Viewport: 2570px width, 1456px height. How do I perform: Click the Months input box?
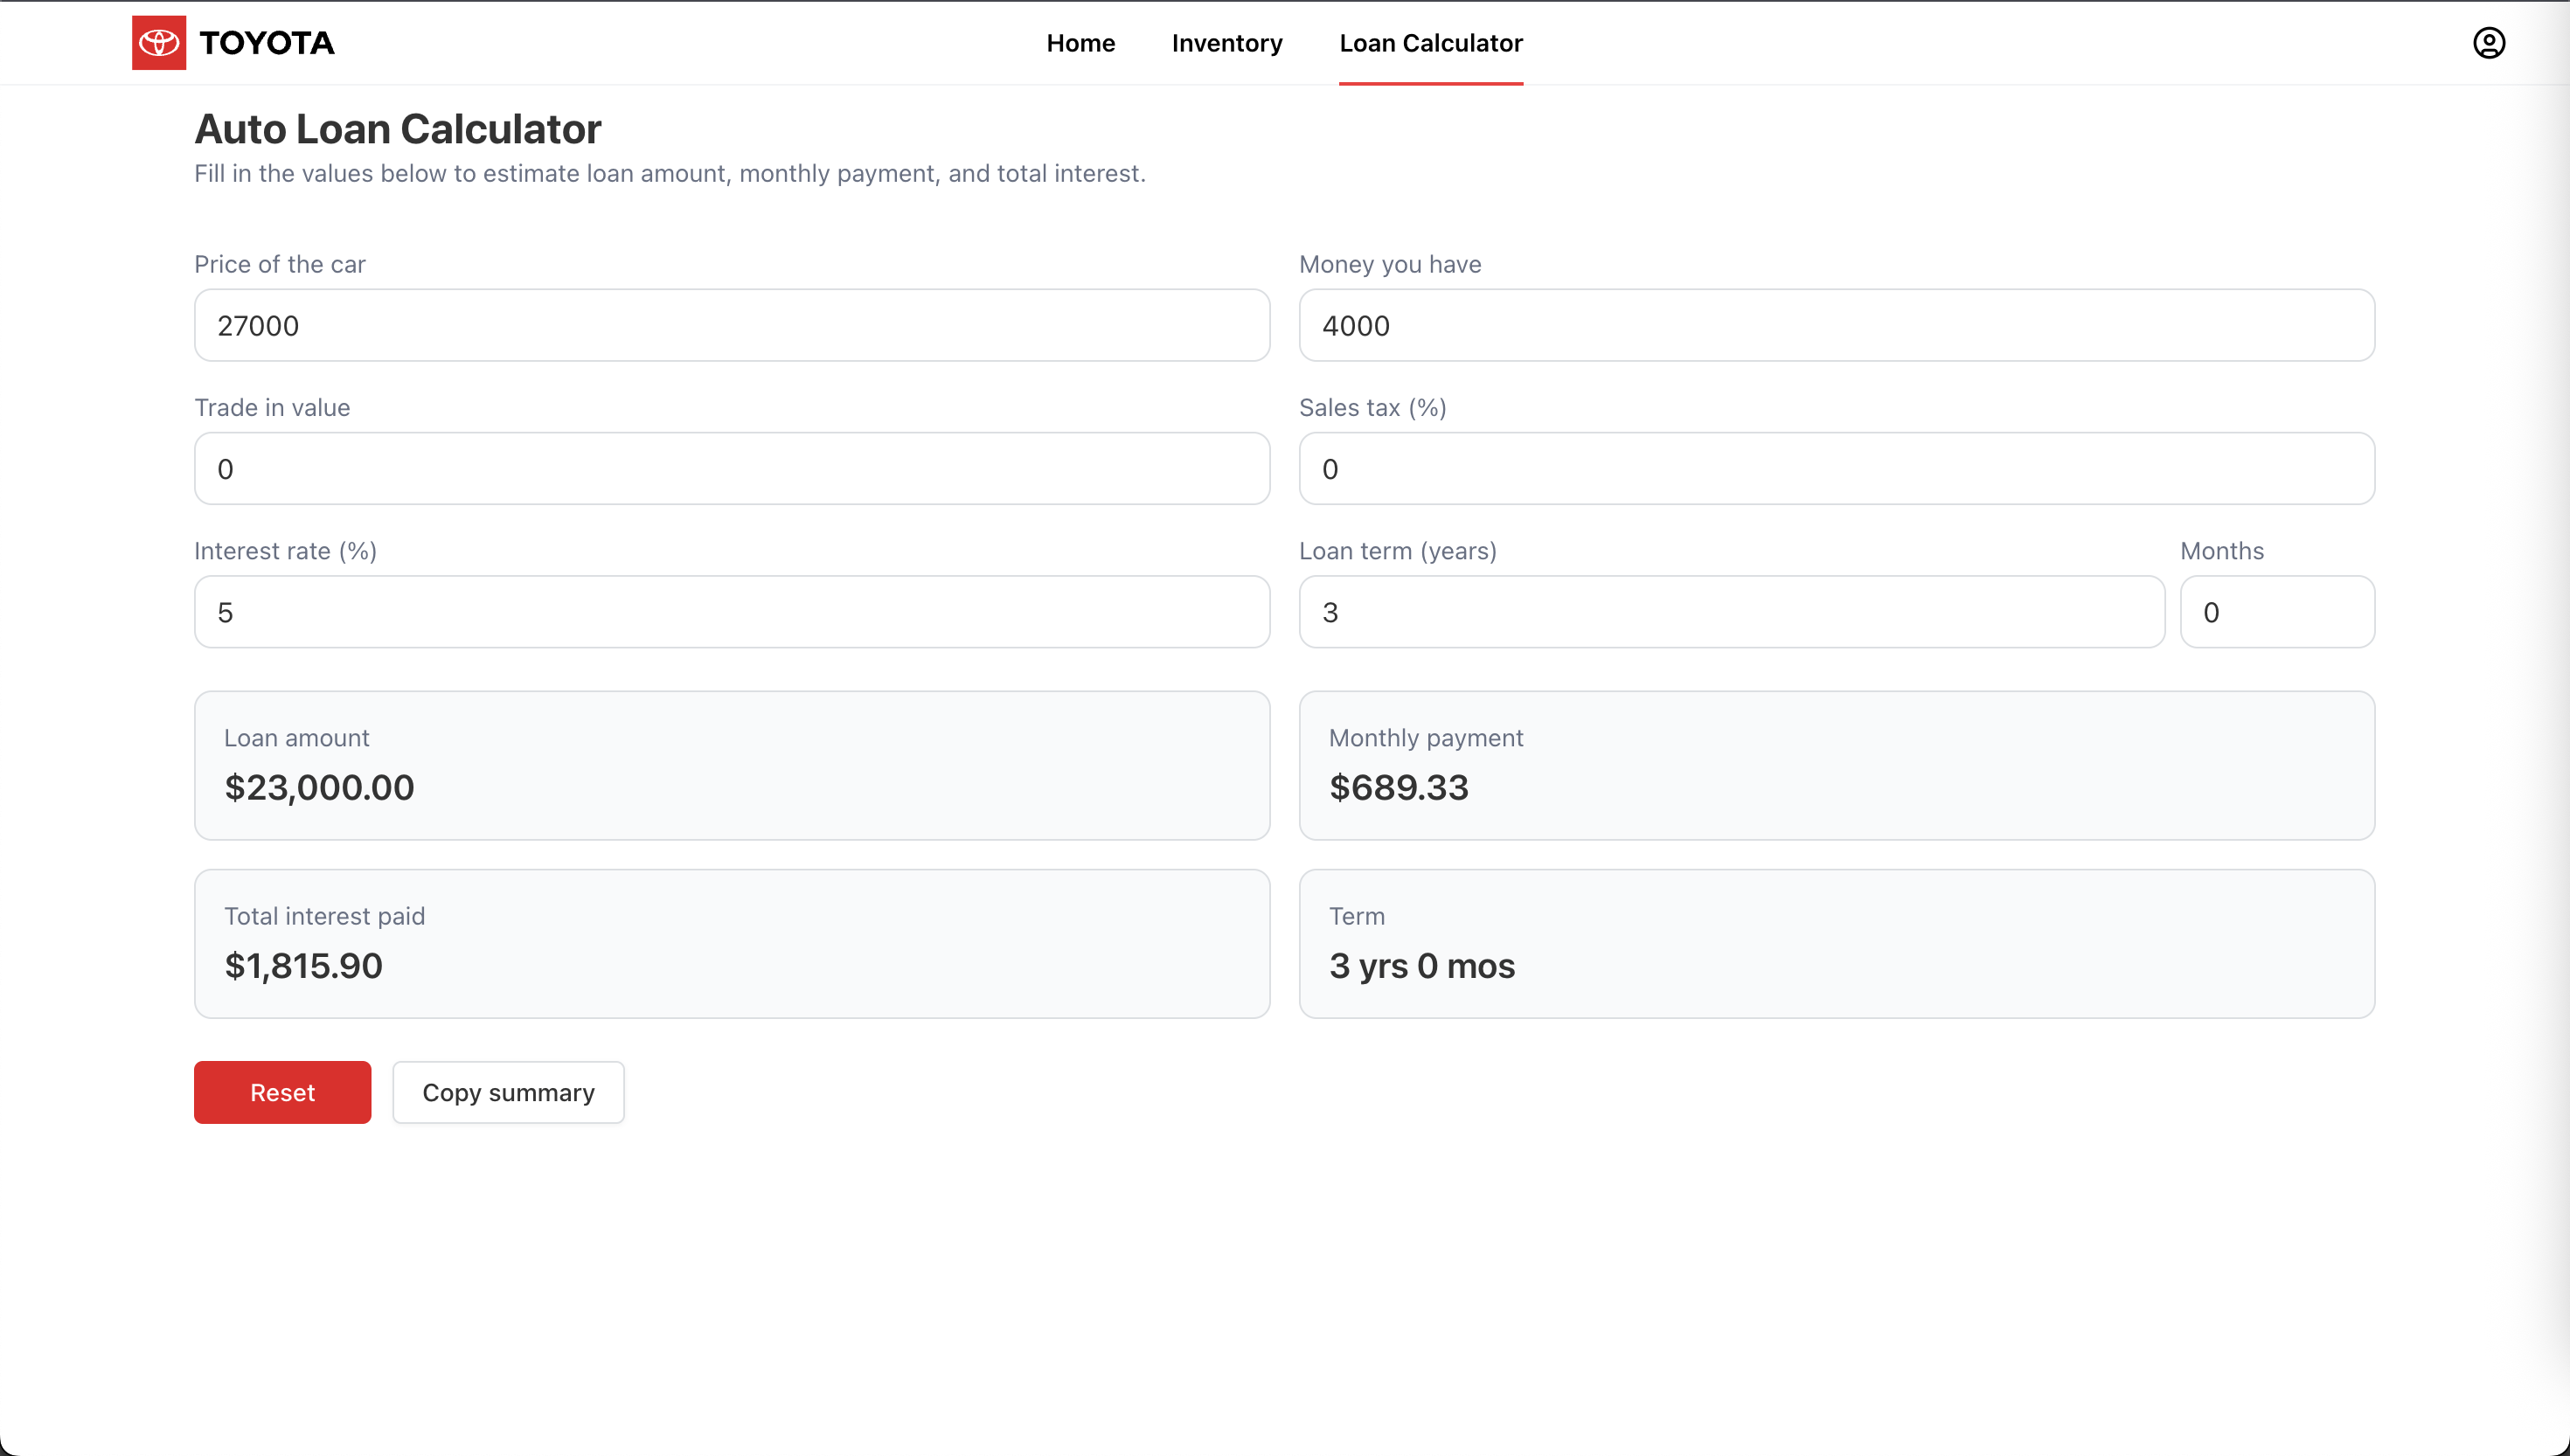2276,611
